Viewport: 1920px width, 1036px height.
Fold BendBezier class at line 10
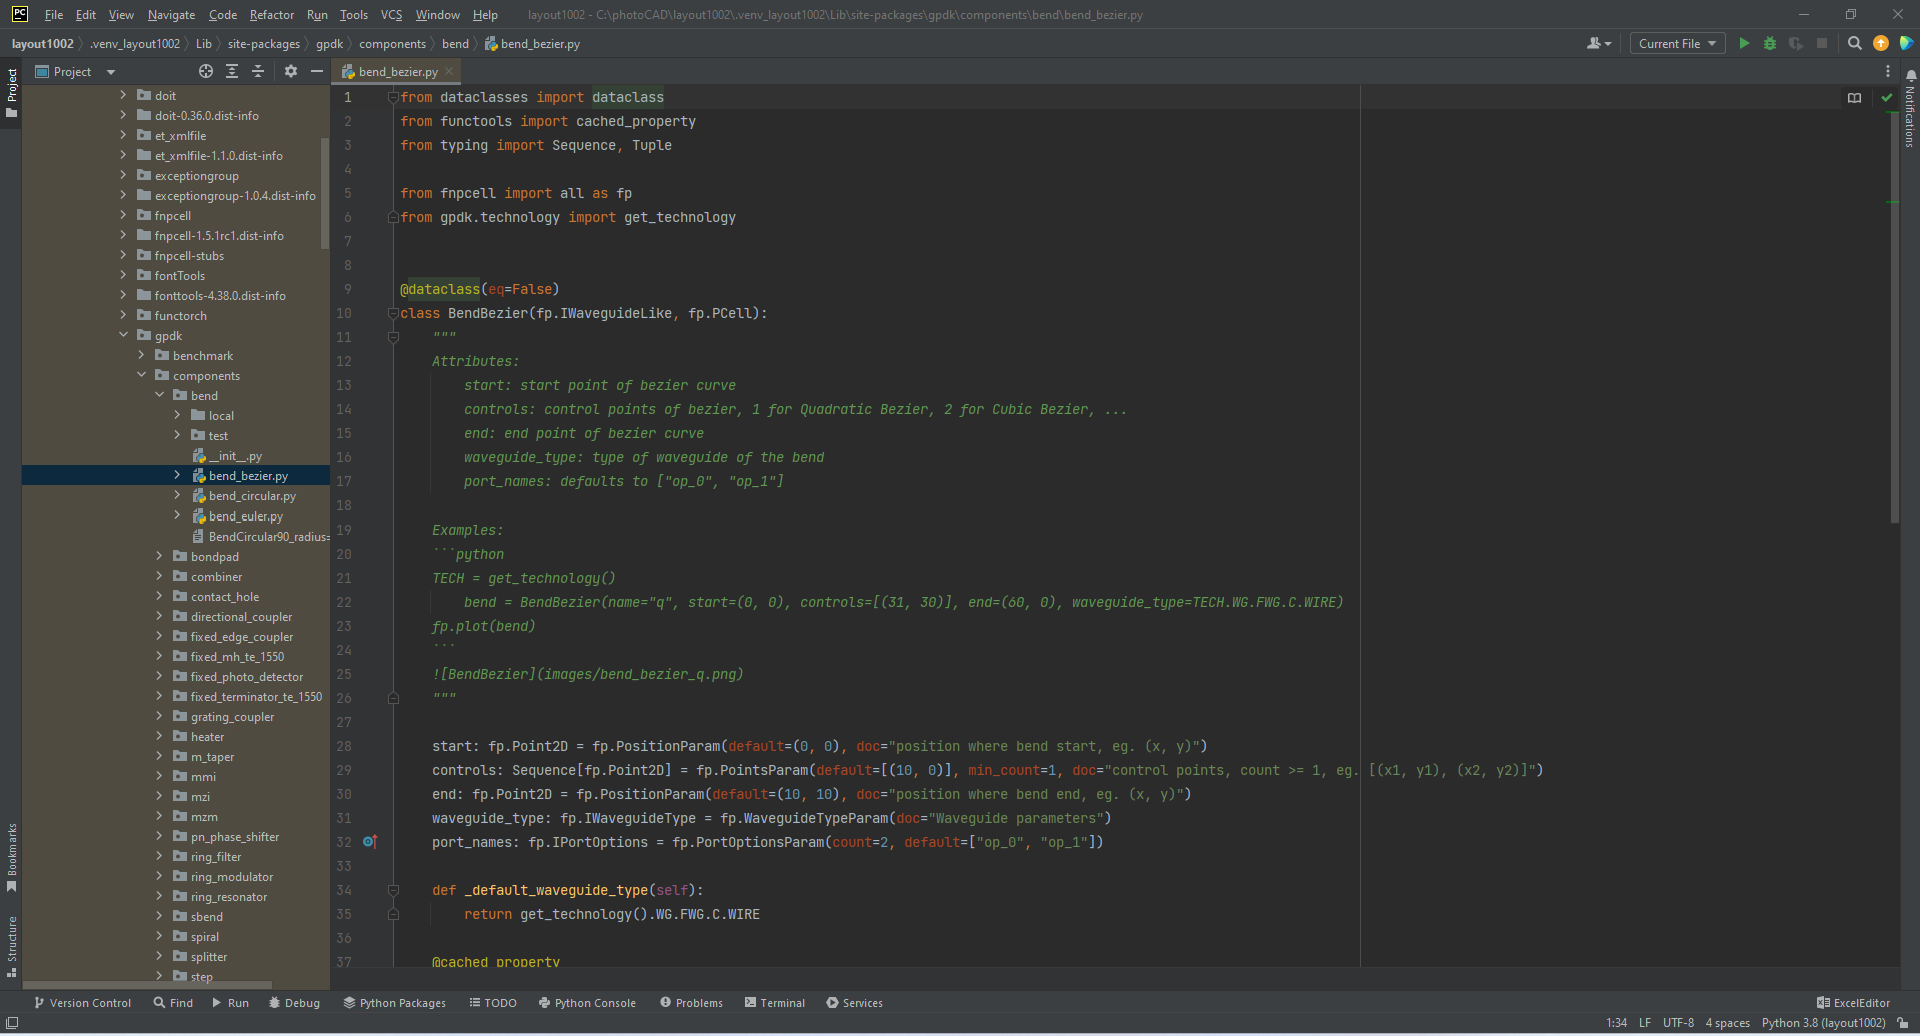pyautogui.click(x=393, y=313)
